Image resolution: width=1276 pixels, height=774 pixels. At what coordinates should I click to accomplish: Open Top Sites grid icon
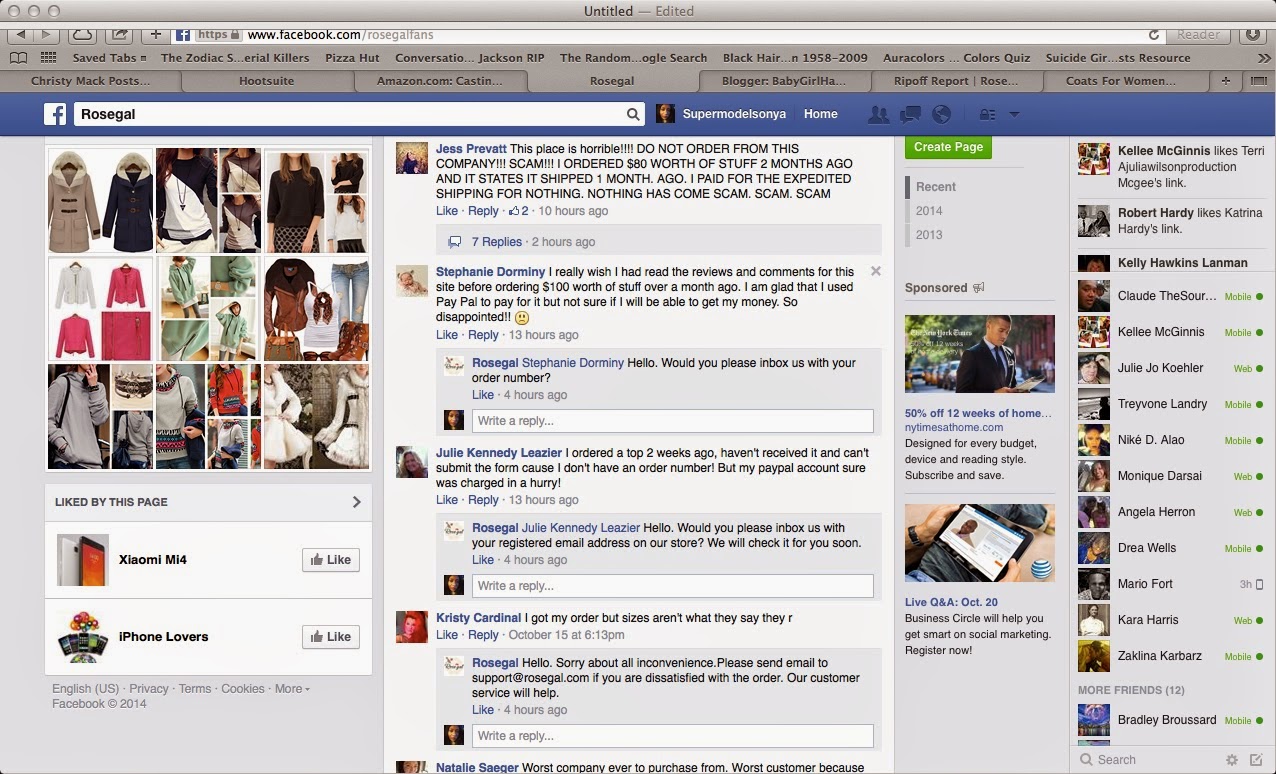[48, 58]
